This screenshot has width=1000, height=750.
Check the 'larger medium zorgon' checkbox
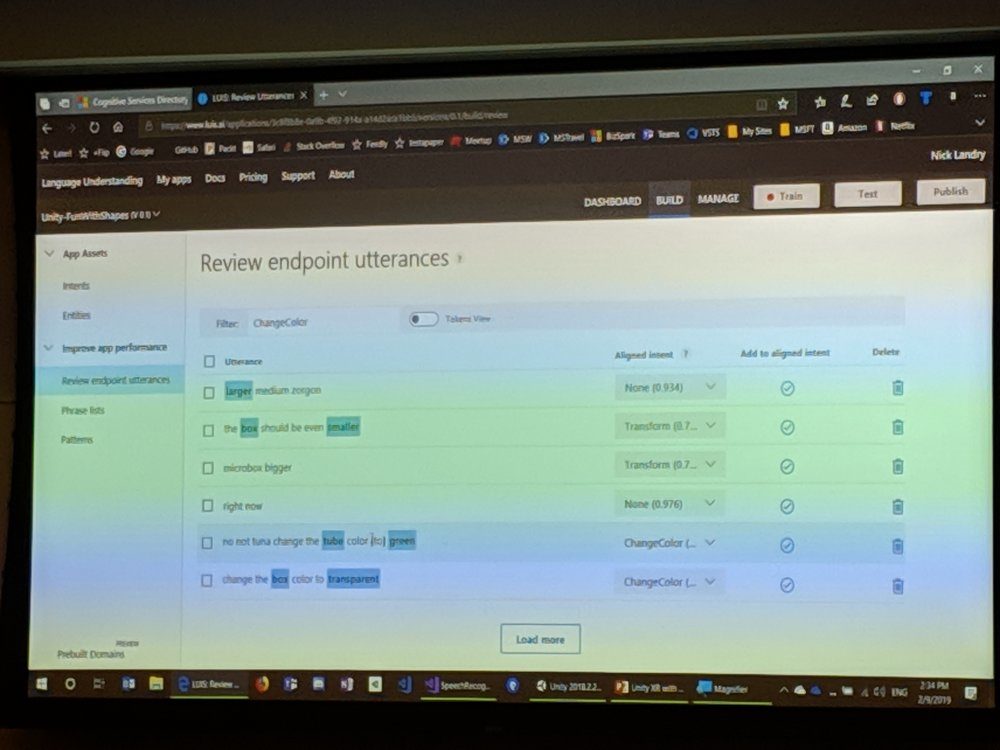(x=209, y=392)
